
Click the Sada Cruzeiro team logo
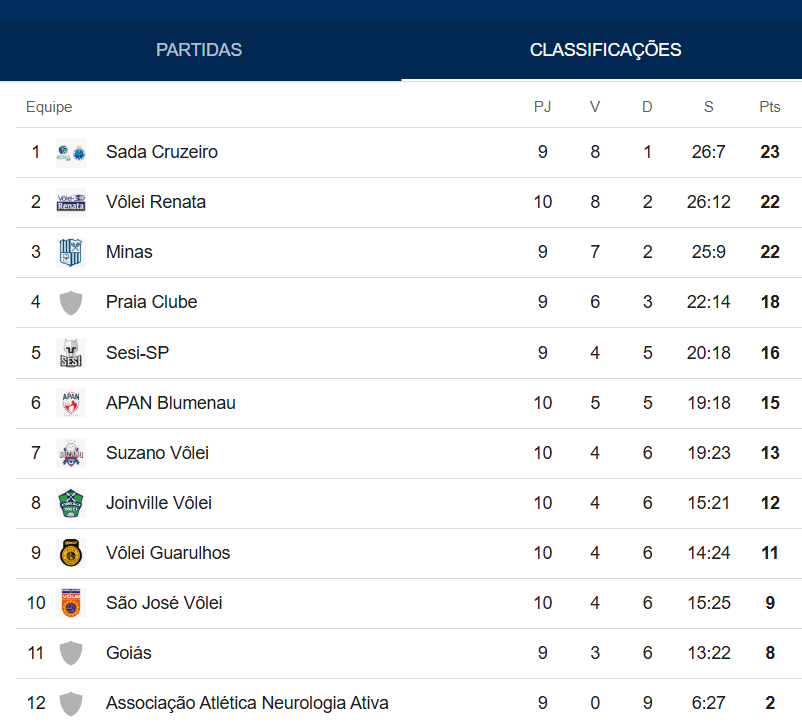click(x=71, y=153)
